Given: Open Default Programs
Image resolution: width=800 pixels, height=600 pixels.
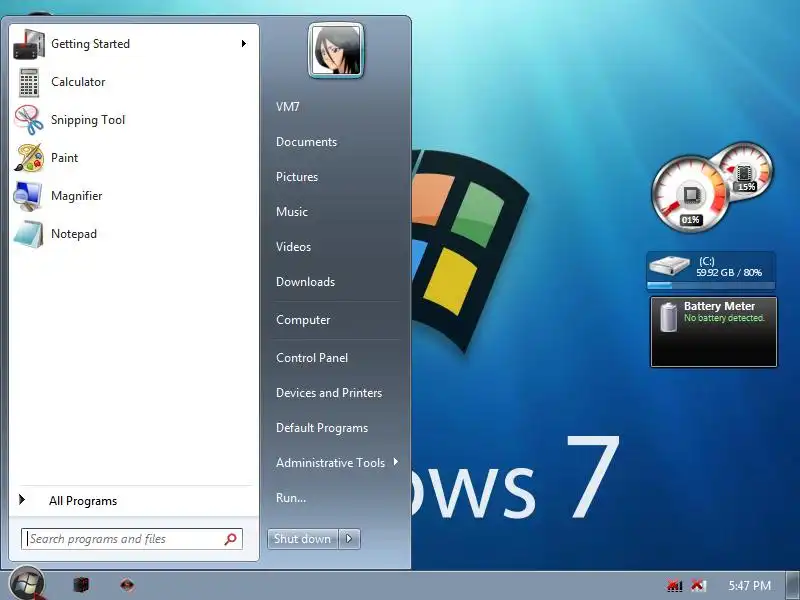Looking at the screenshot, I should (322, 428).
